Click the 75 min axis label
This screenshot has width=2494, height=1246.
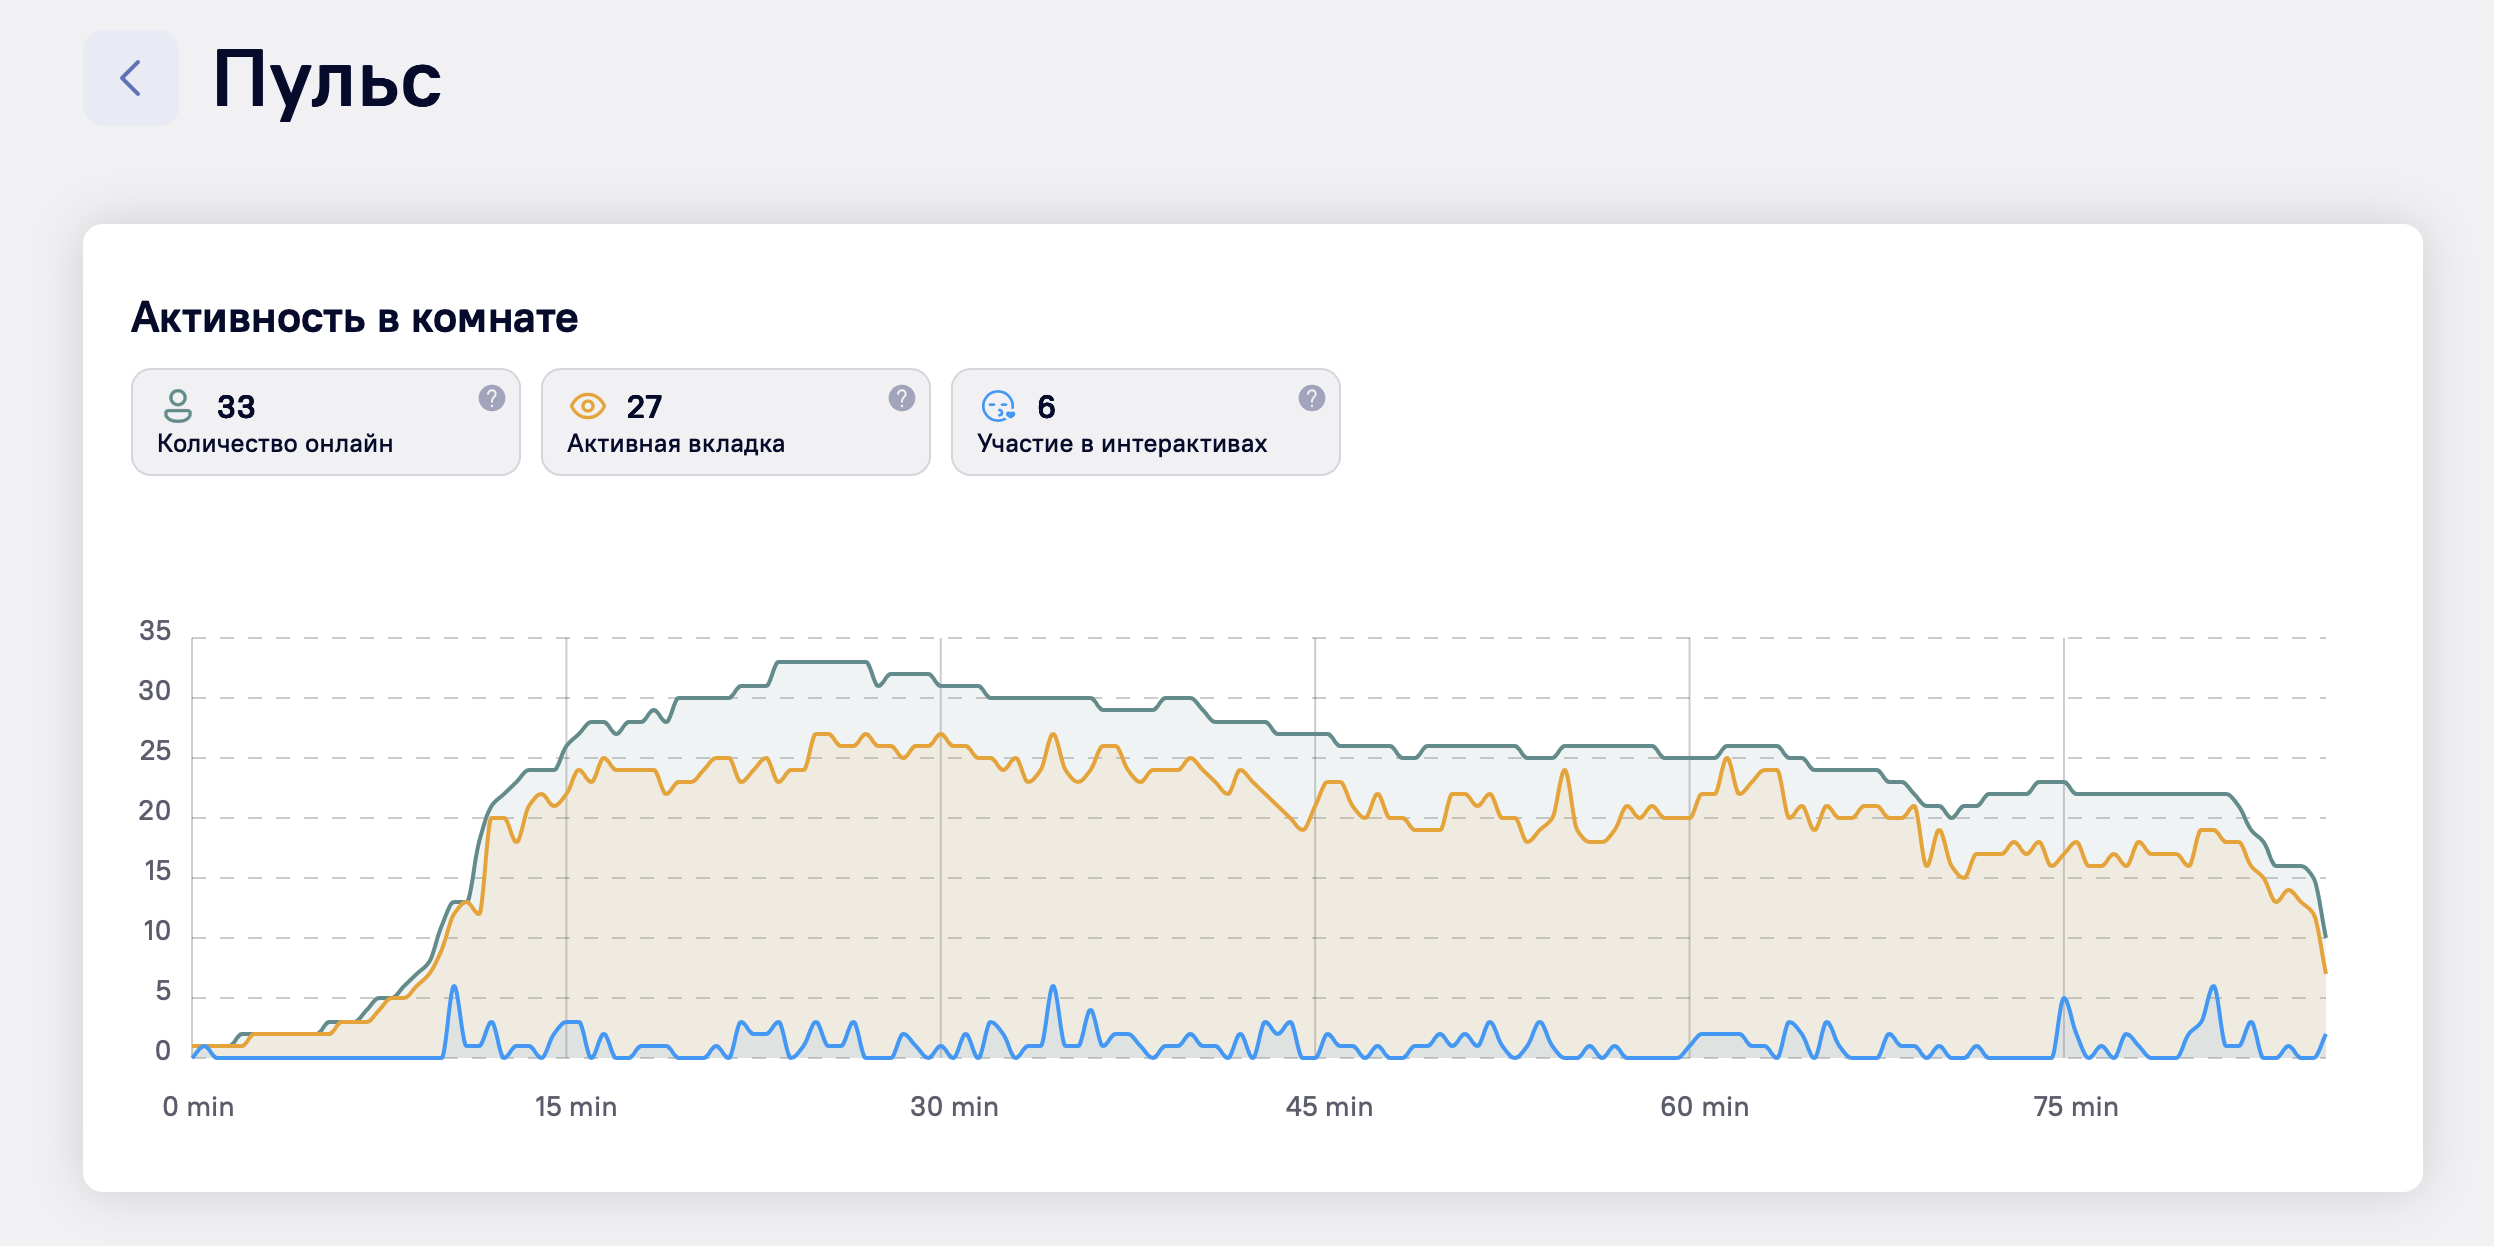pos(2075,1107)
